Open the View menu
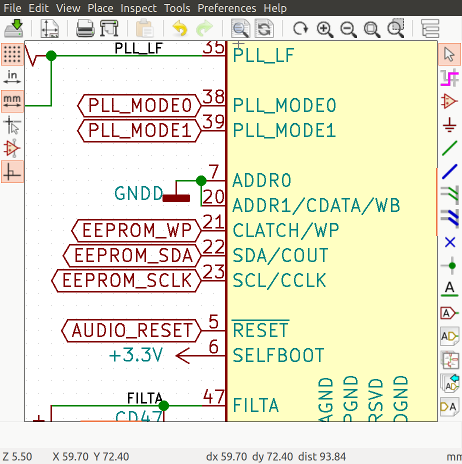Screen dimensions: 462x464 [68, 8]
